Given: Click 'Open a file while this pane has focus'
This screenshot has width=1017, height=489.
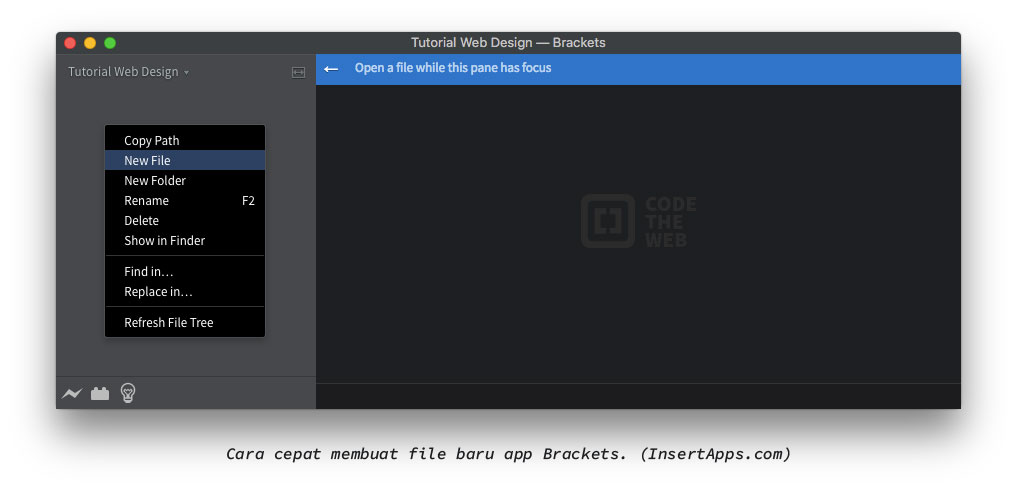Looking at the screenshot, I should click(x=453, y=68).
